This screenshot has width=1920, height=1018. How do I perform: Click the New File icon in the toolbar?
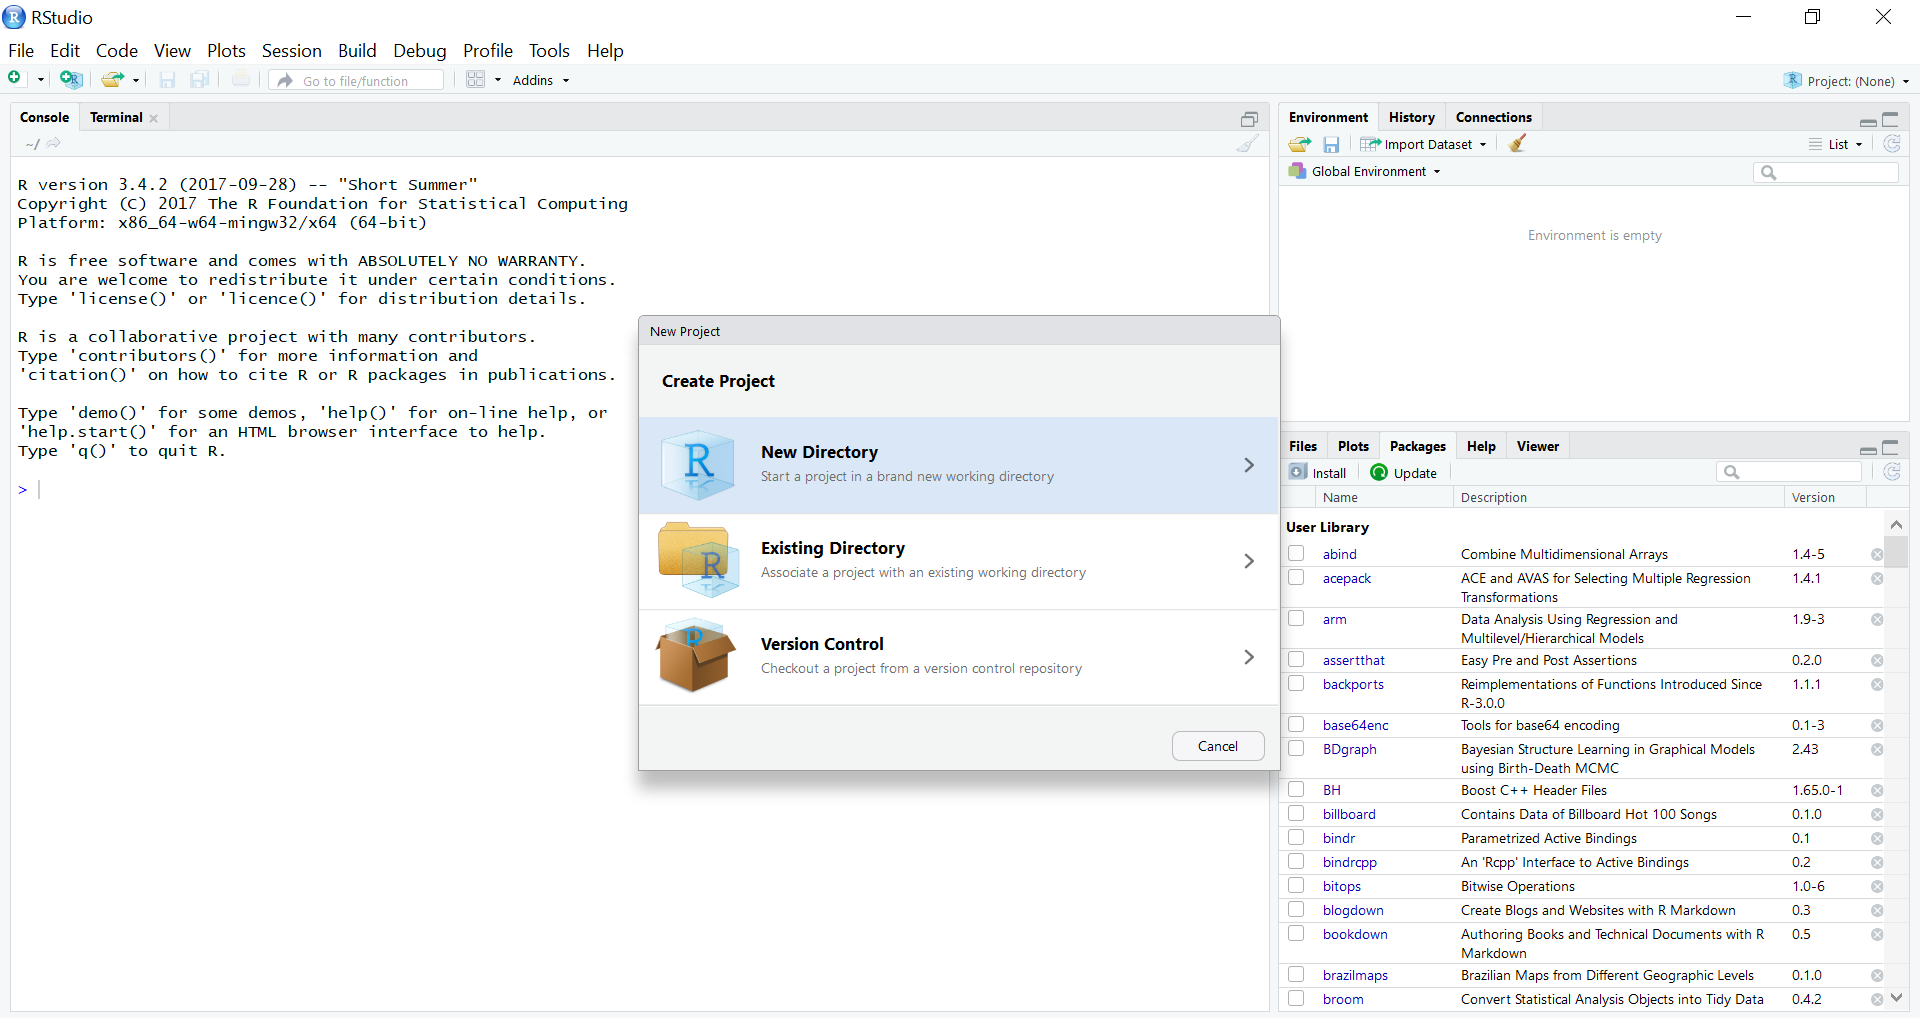16,79
